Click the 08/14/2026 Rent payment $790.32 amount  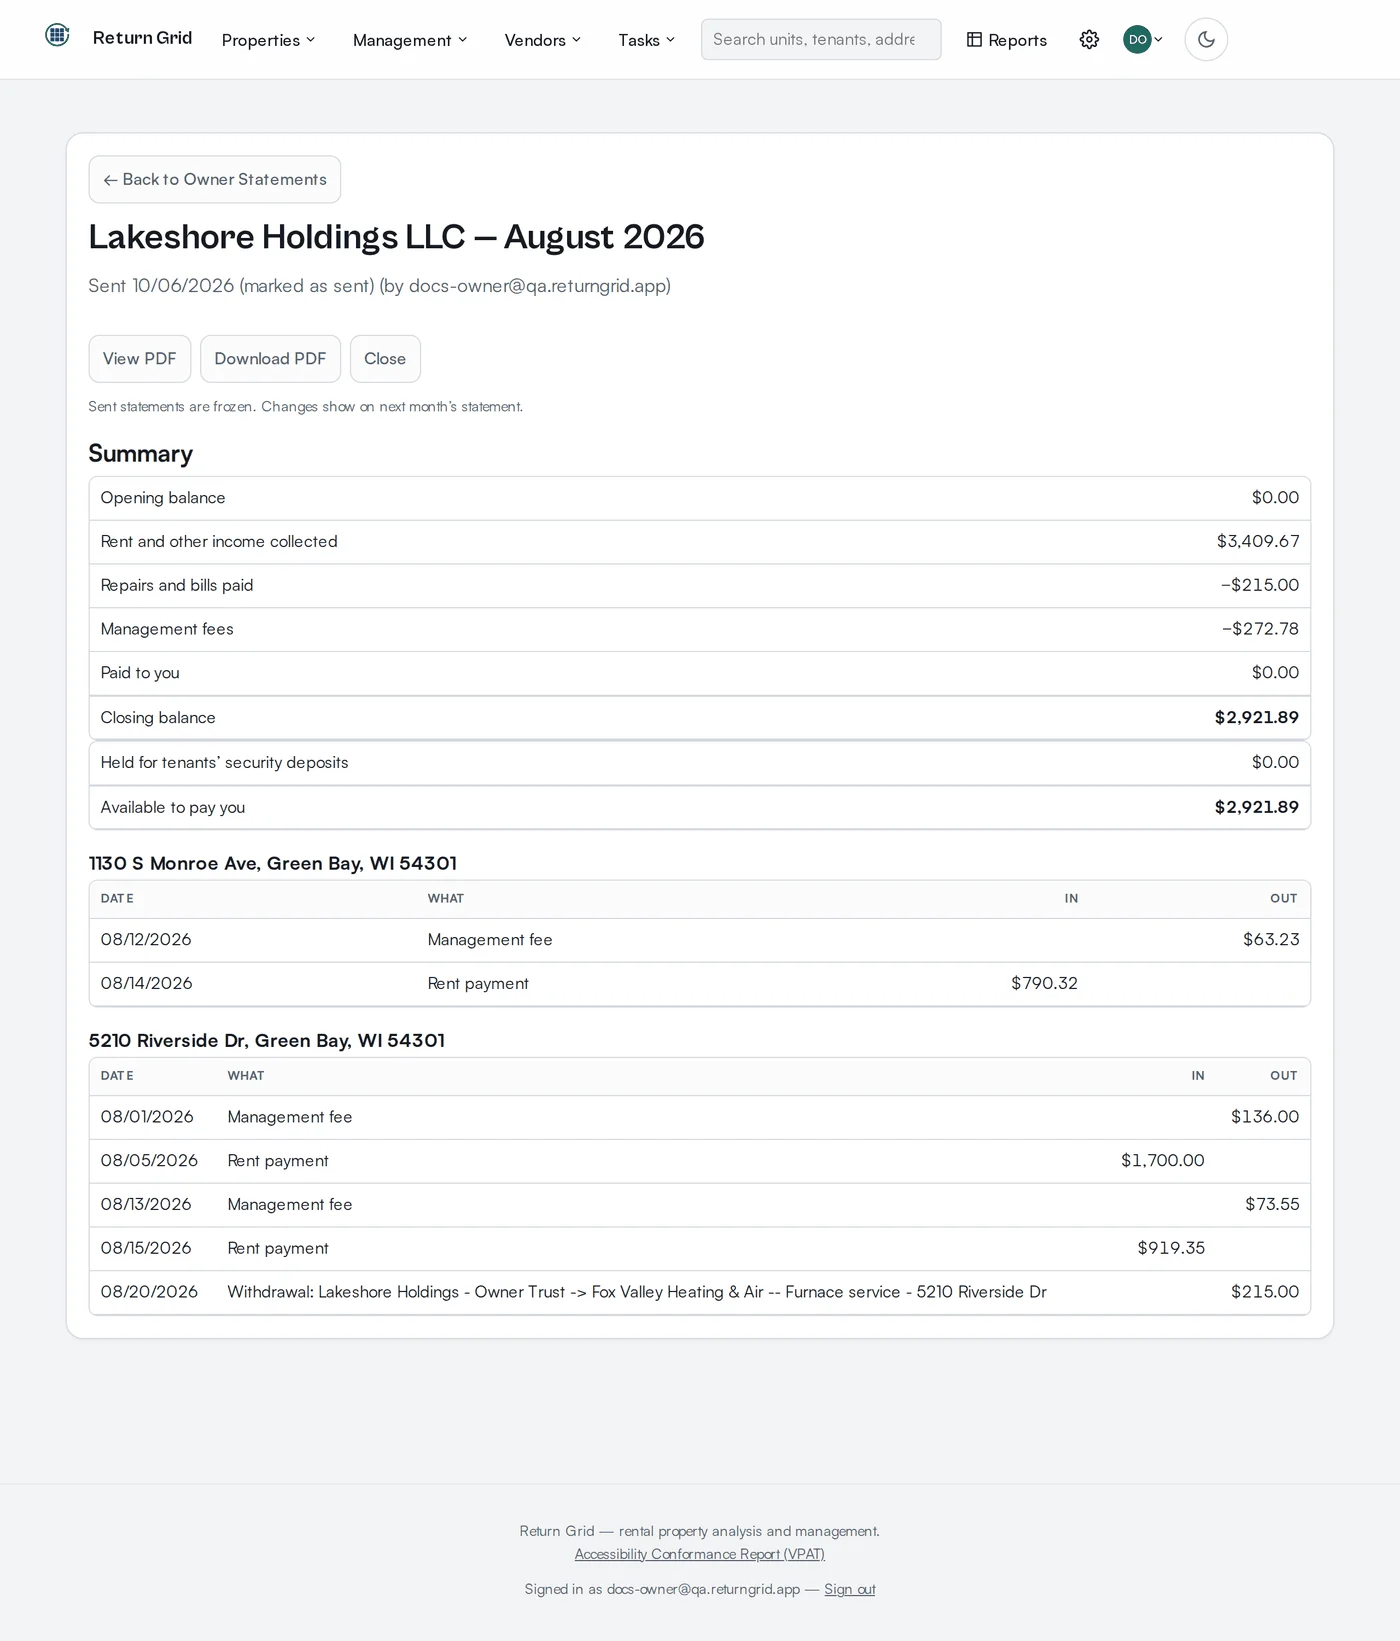click(x=1044, y=983)
